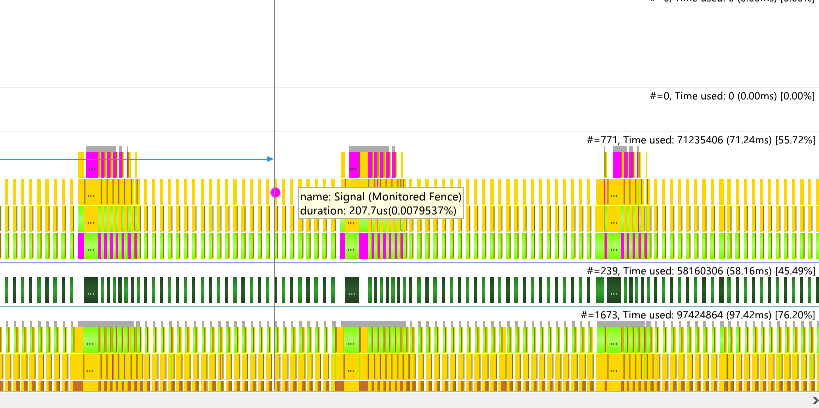Click the blue arrowhead at the cursor line

pyautogui.click(x=271, y=159)
